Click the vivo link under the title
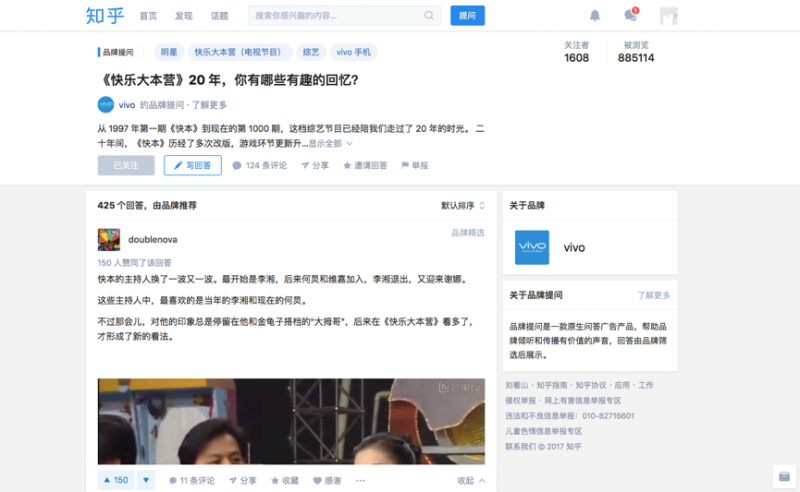 [x=127, y=105]
